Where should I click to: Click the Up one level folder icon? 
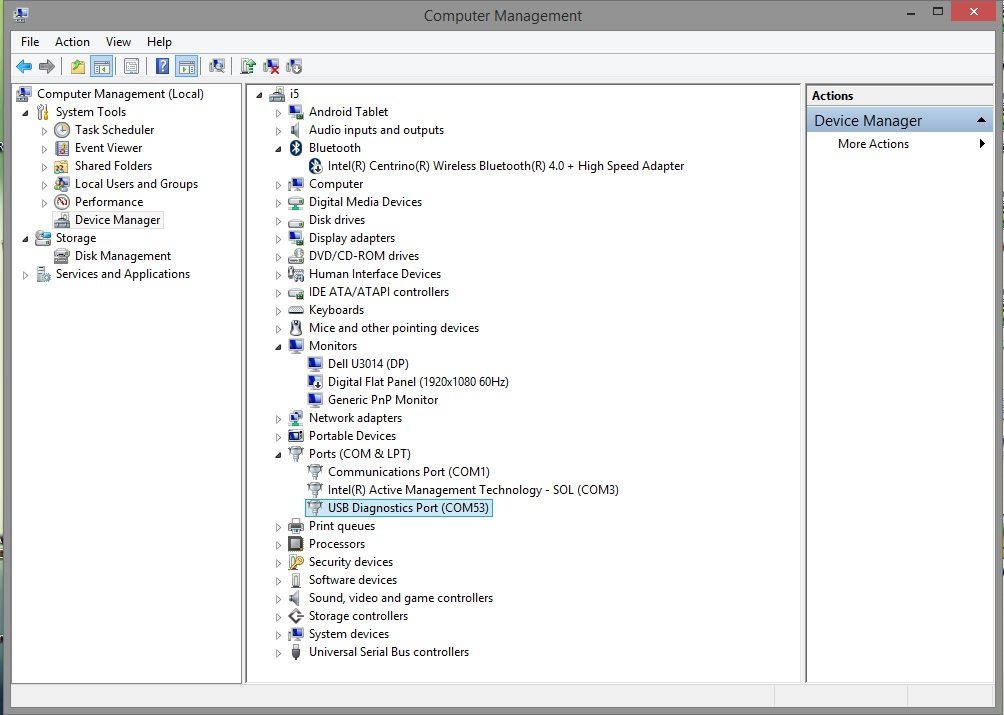click(77, 67)
